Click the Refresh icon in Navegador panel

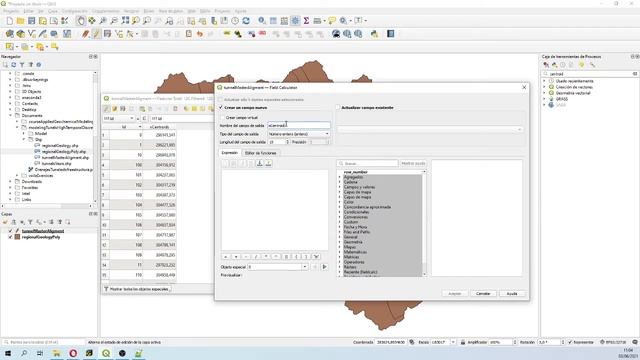click(13, 65)
